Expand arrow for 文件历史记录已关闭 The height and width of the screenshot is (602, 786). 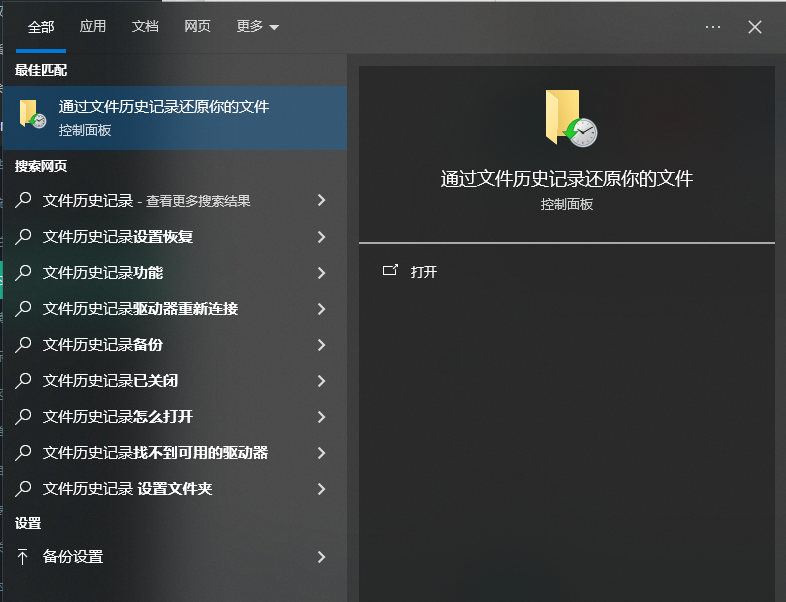(321, 381)
